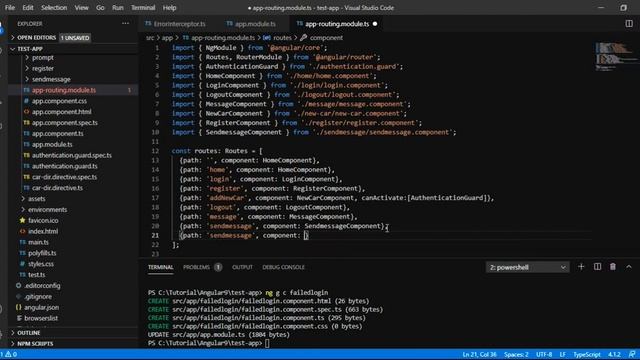The width and height of the screenshot is (640, 360).
Task: Open the Go menu
Action: point(100,8)
